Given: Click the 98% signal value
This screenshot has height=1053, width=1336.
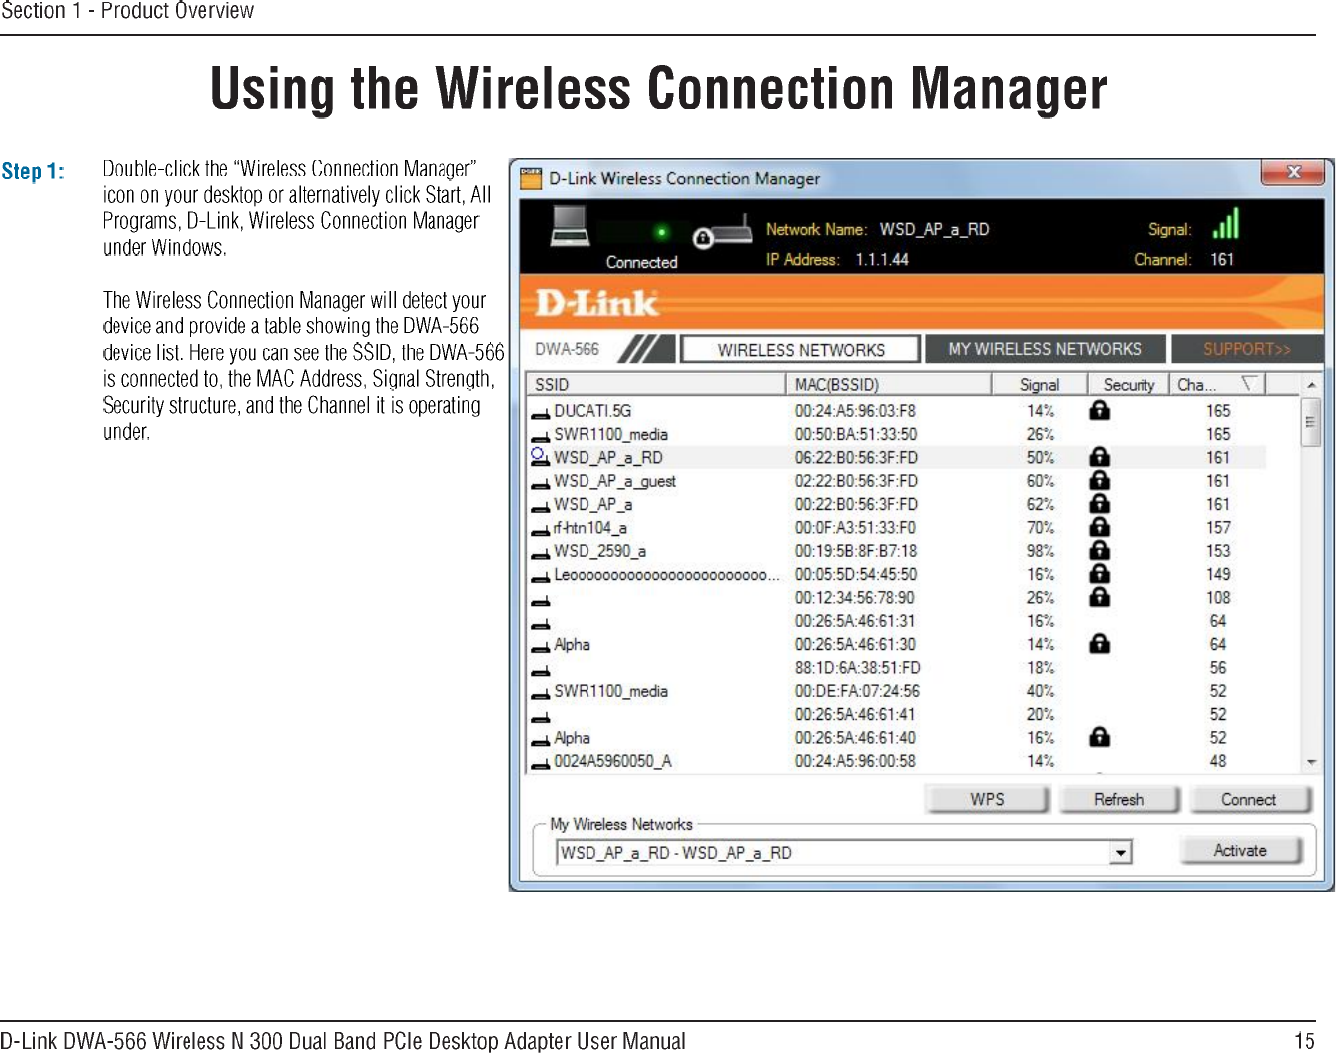Looking at the screenshot, I should point(1041,551).
